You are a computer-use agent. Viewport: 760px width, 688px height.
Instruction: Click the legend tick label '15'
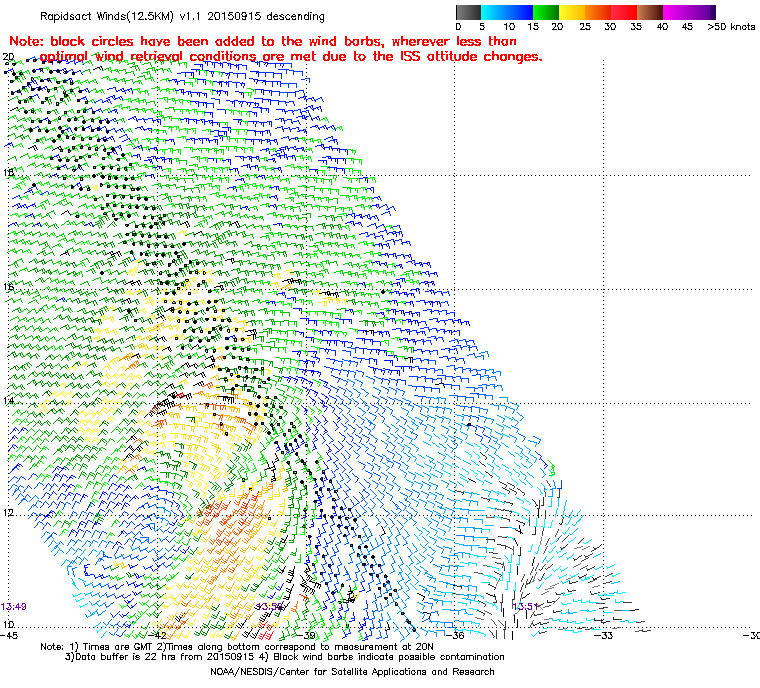pyautogui.click(x=533, y=27)
